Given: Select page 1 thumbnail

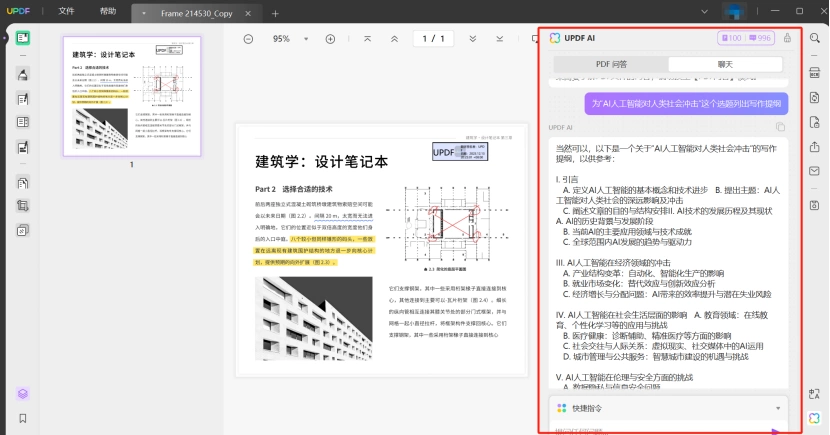Looking at the screenshot, I should pos(132,96).
